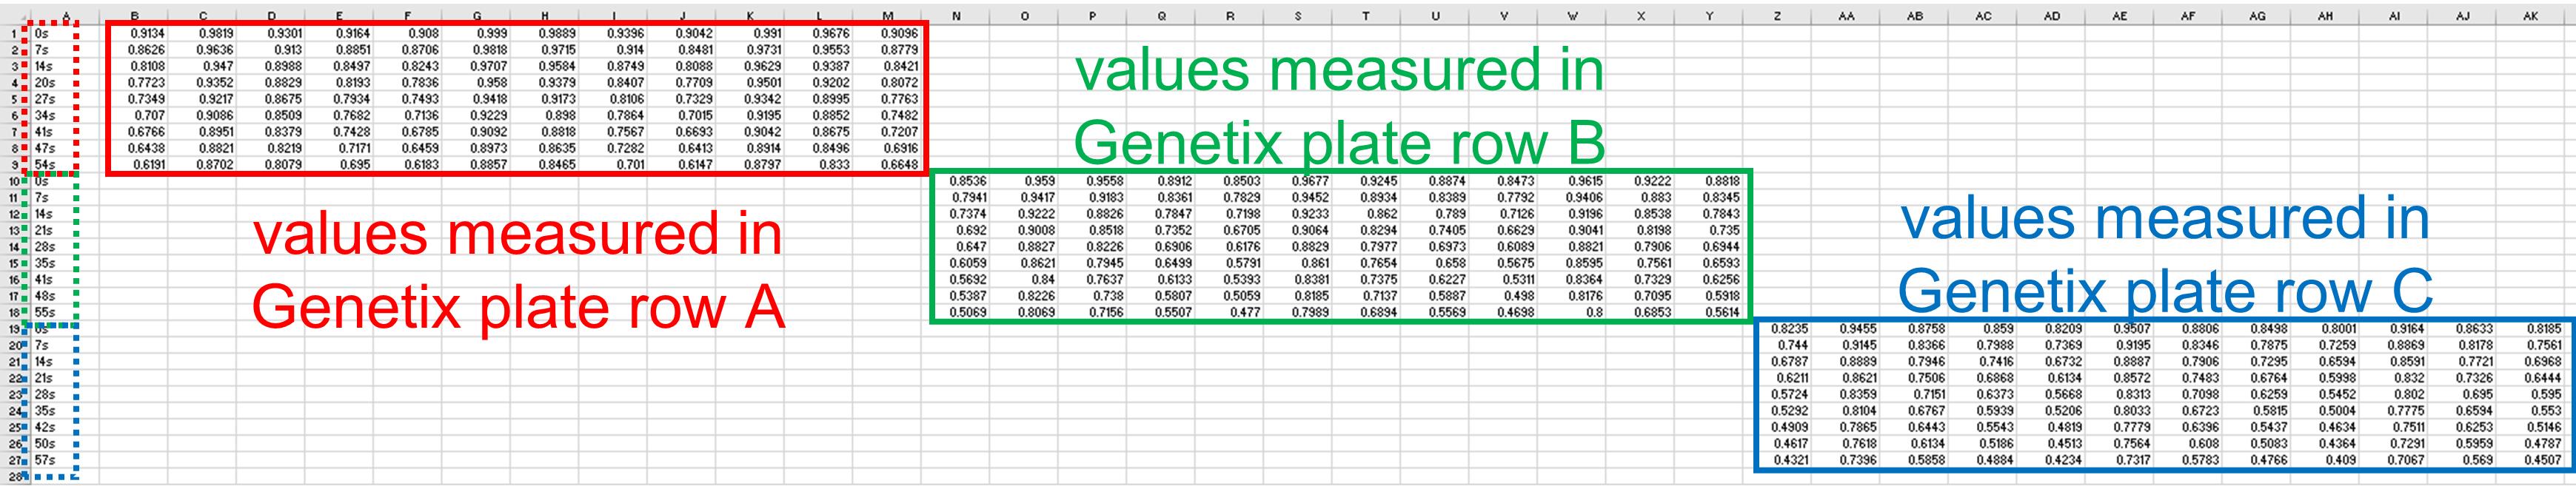Image resolution: width=2576 pixels, height=489 pixels.
Task: Select the 55s time label cell
Action: coord(65,312)
